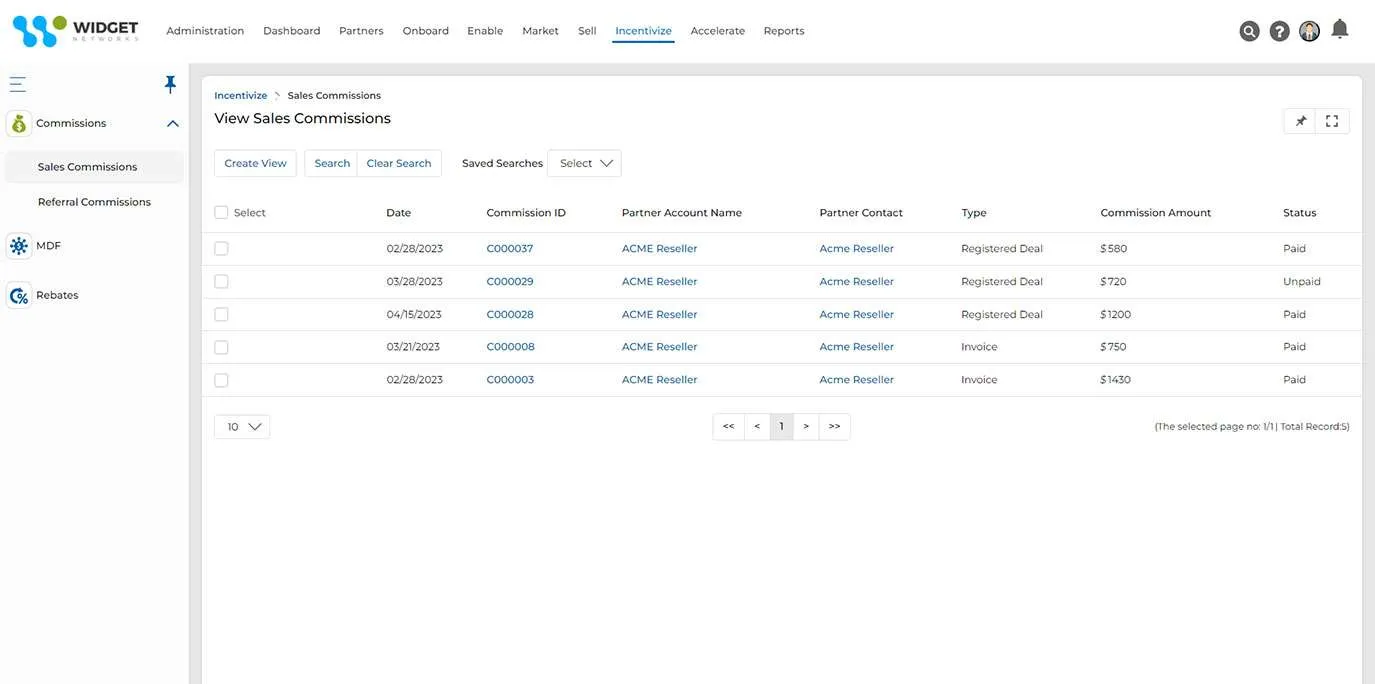Open the notifications bell
This screenshot has height=684, width=1375.
(x=1340, y=29)
